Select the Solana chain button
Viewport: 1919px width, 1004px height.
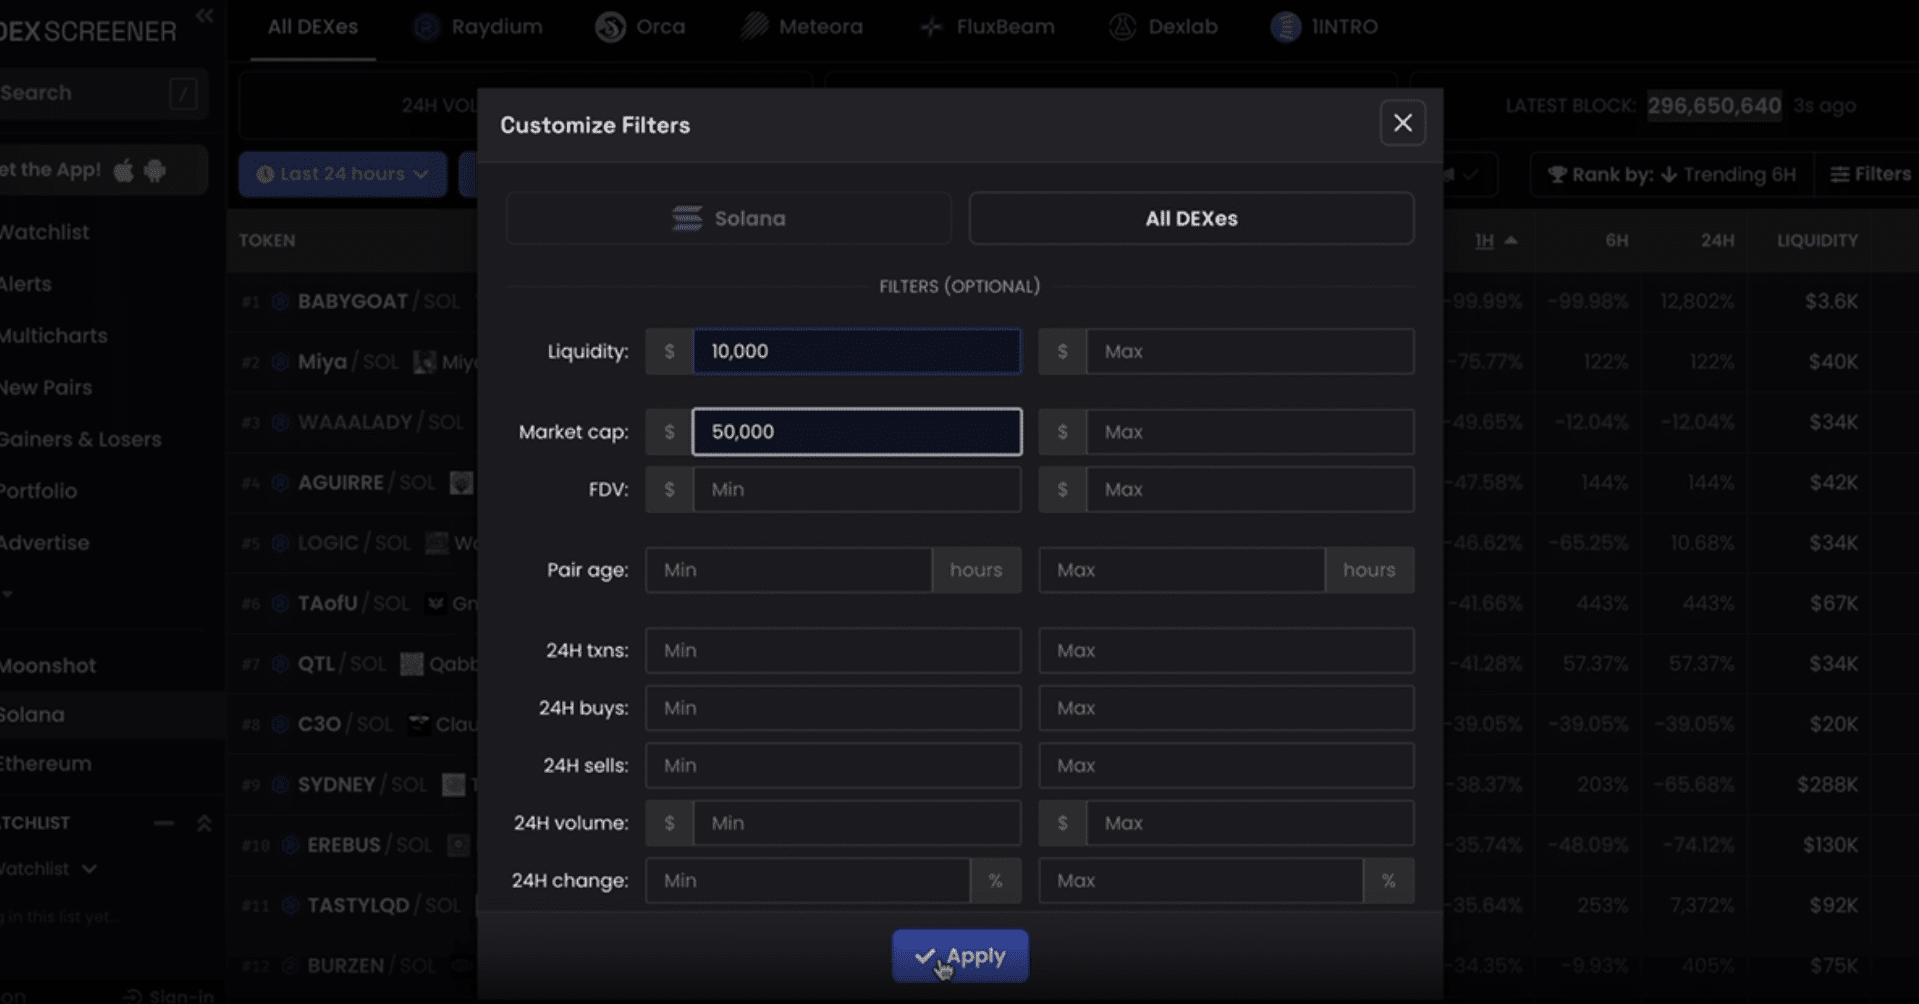coord(728,218)
